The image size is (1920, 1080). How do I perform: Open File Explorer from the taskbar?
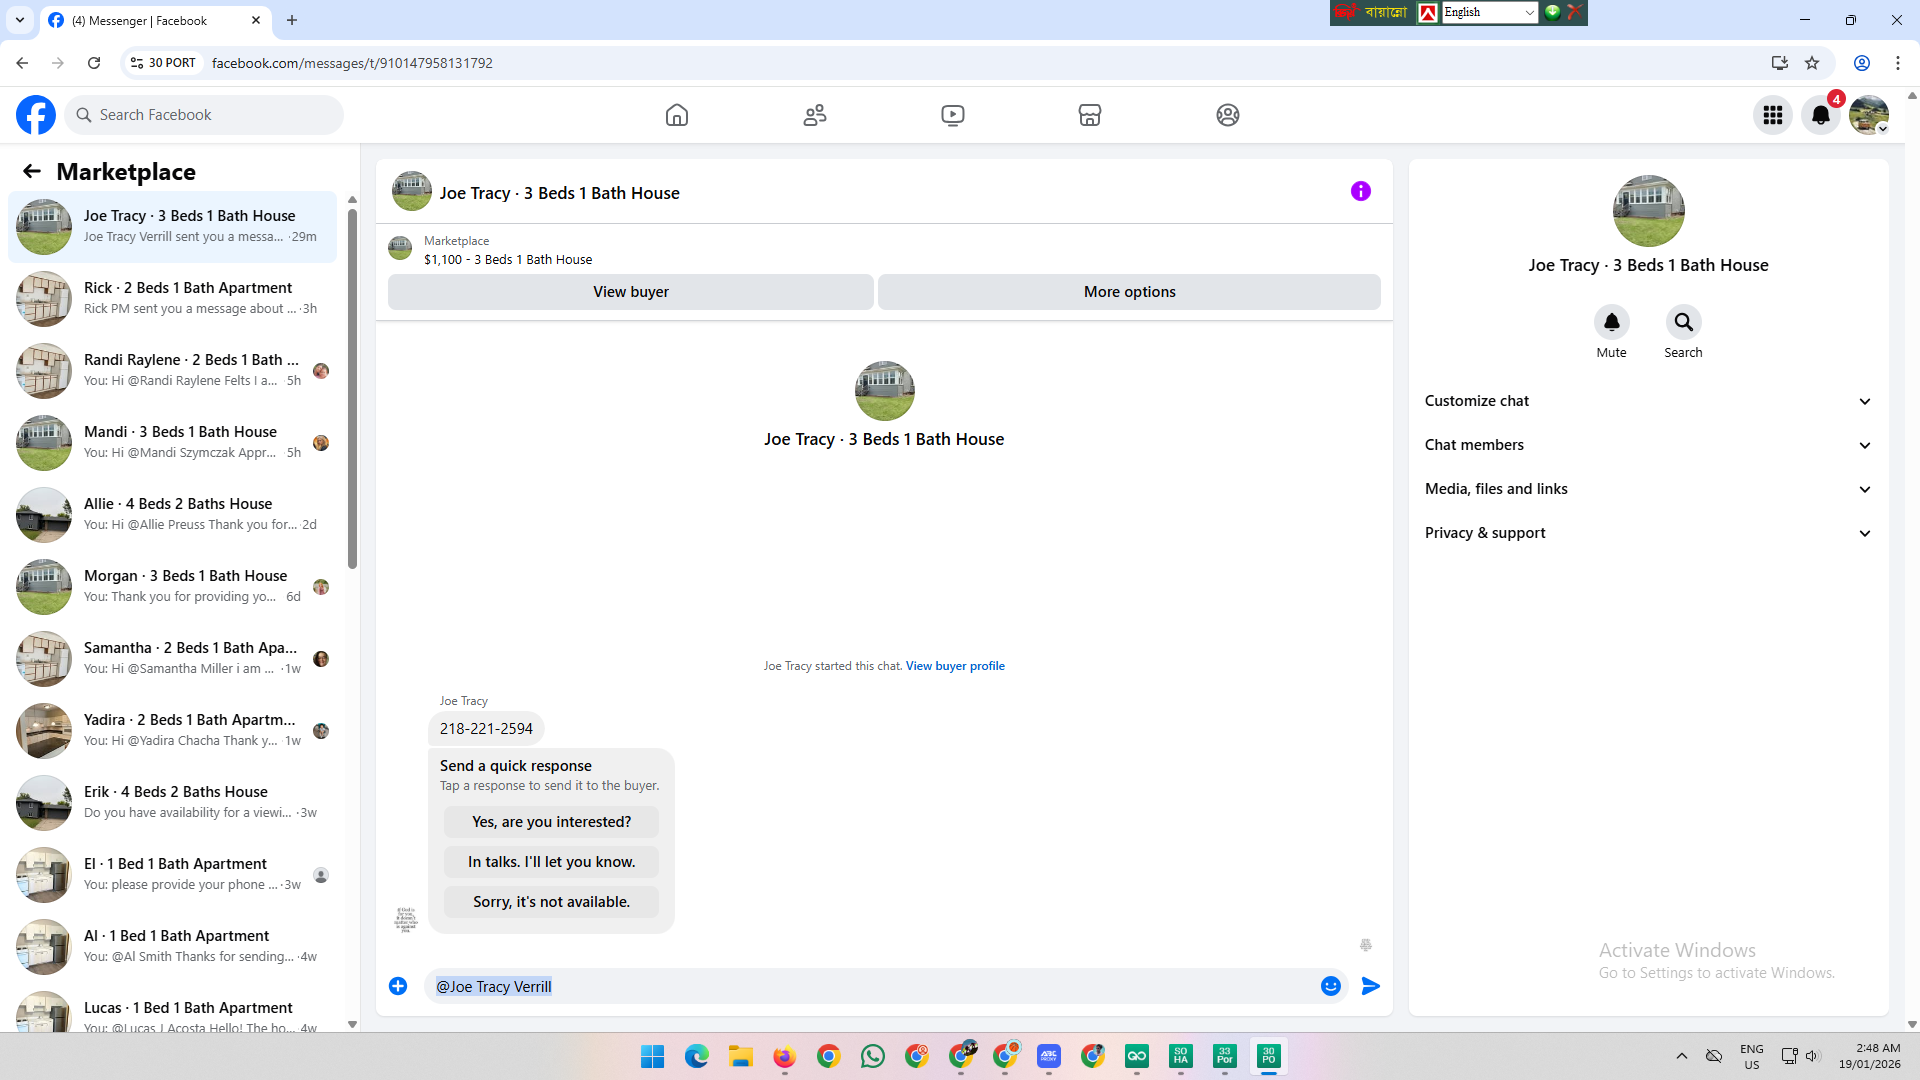[x=741, y=1056]
